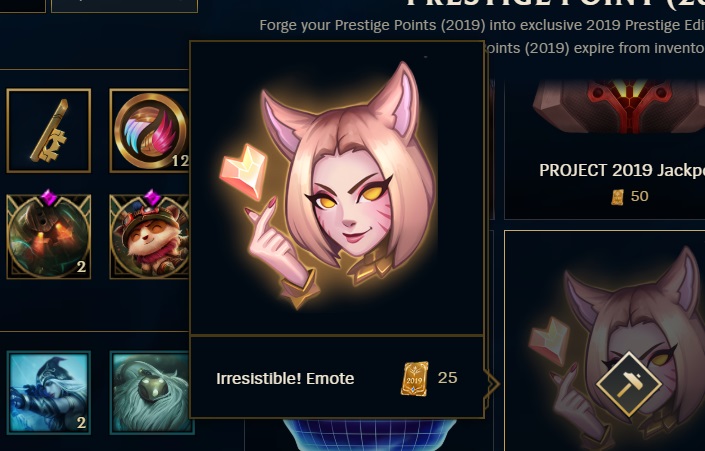Select the white furry champion shard beside Ashe
The width and height of the screenshot is (705, 451).
(150, 392)
